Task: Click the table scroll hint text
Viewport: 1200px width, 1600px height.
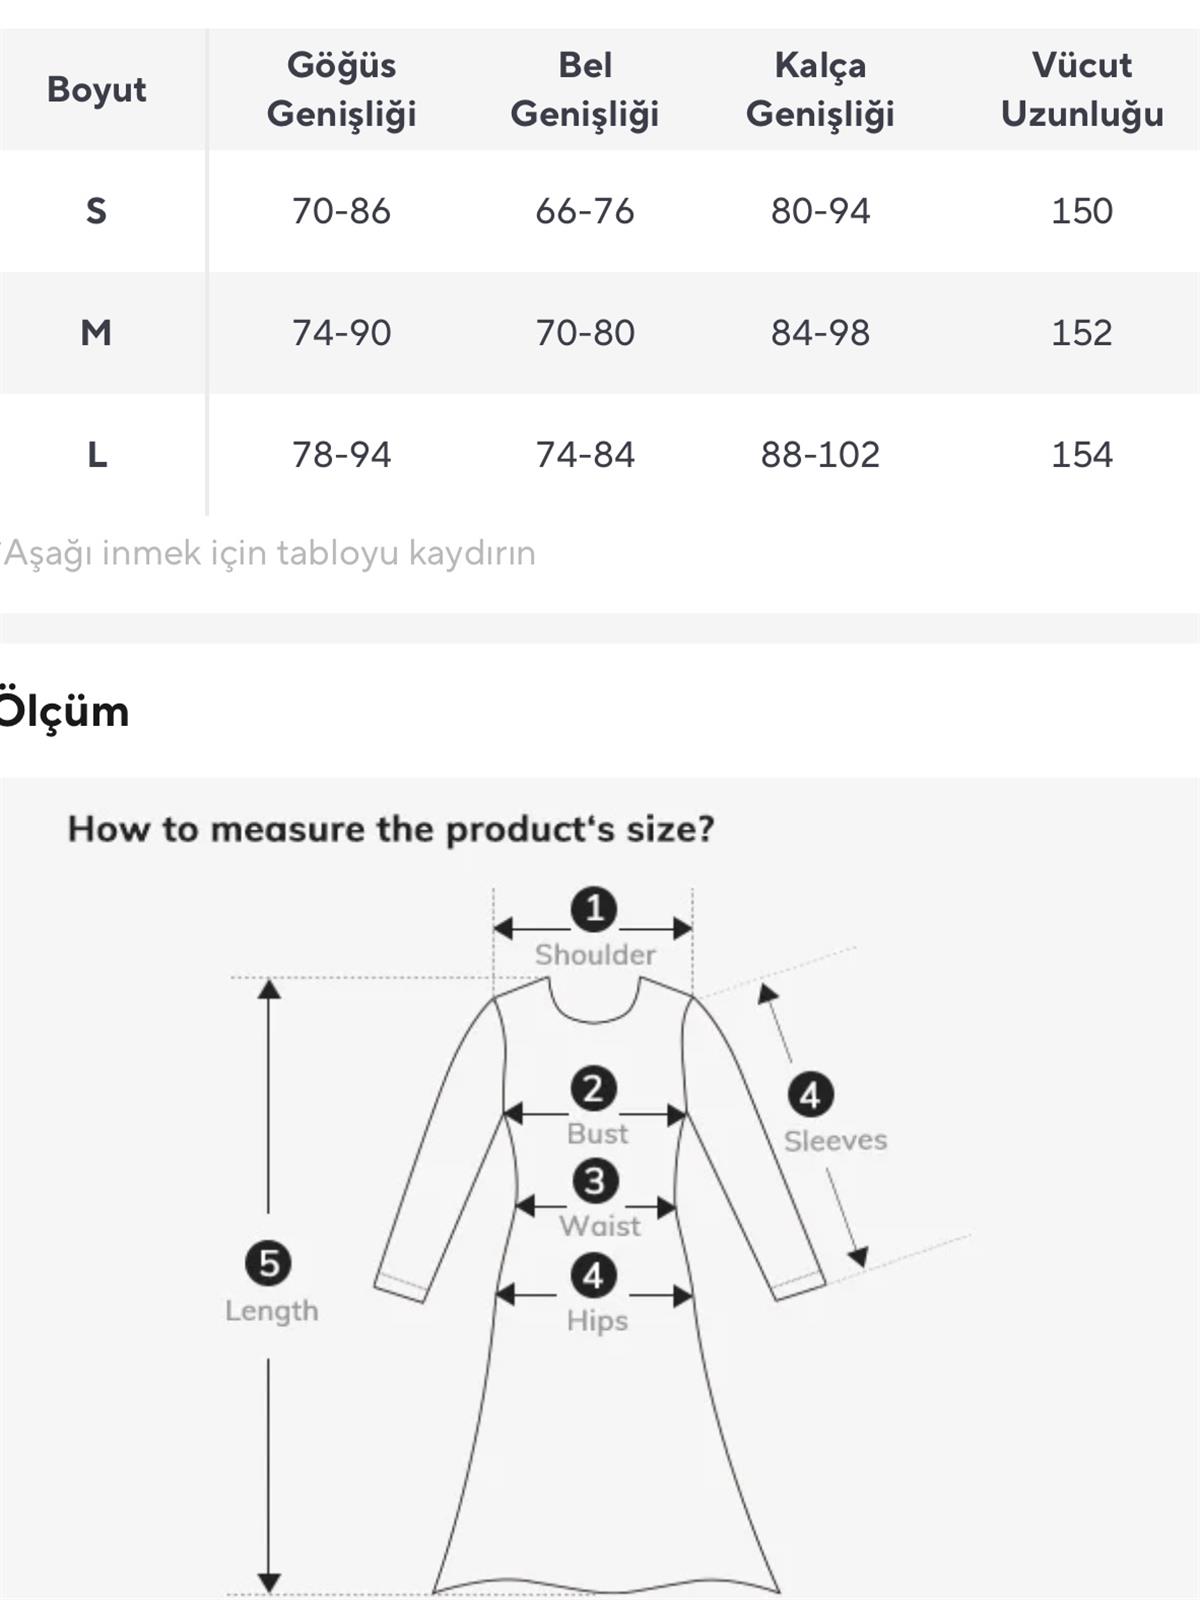Action: pyautogui.click(x=269, y=553)
